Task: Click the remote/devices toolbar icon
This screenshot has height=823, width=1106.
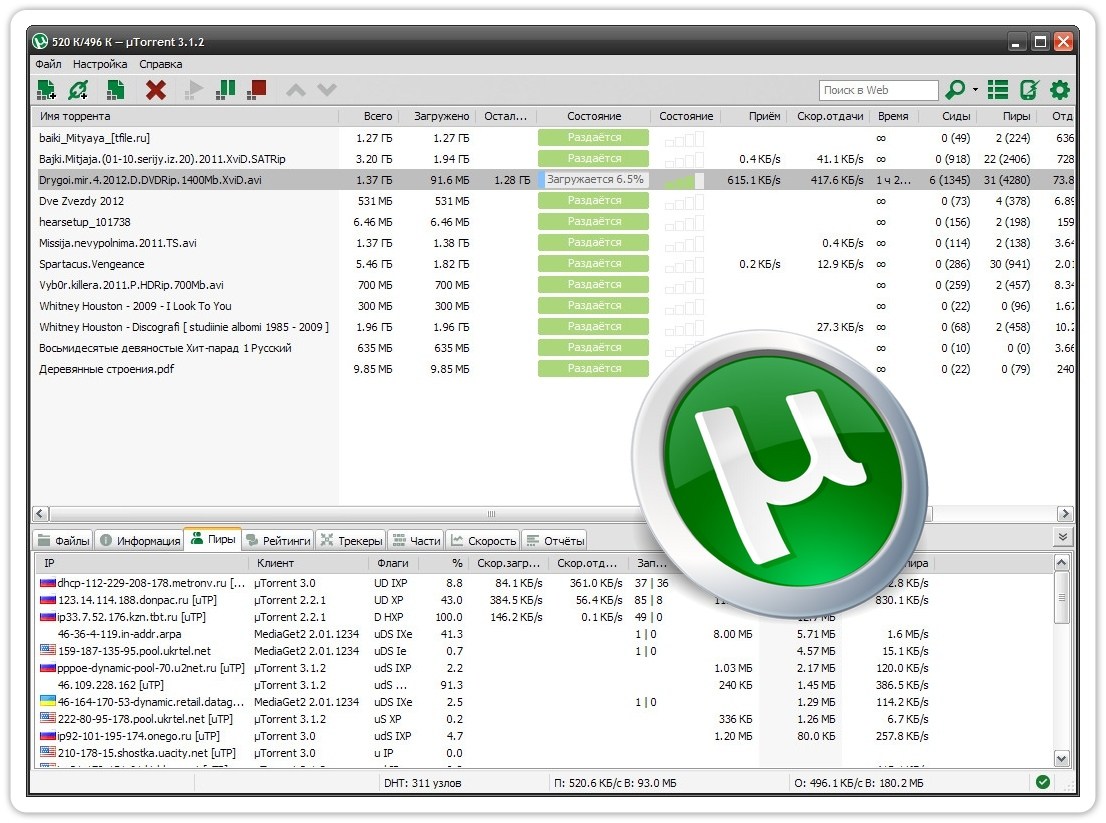Action: 1029,90
